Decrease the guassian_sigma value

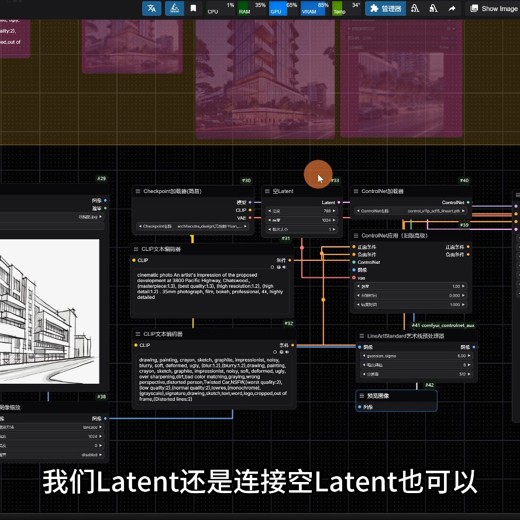[x=364, y=356]
